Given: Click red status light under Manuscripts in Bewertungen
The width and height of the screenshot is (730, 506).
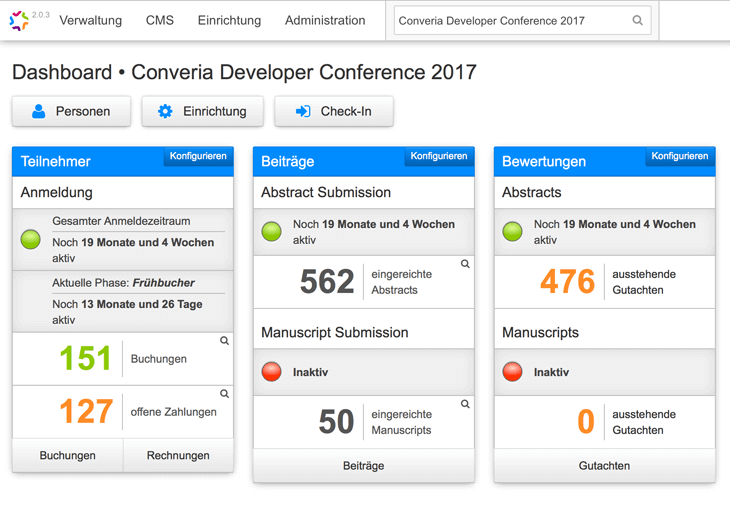Looking at the screenshot, I should pos(512,371).
